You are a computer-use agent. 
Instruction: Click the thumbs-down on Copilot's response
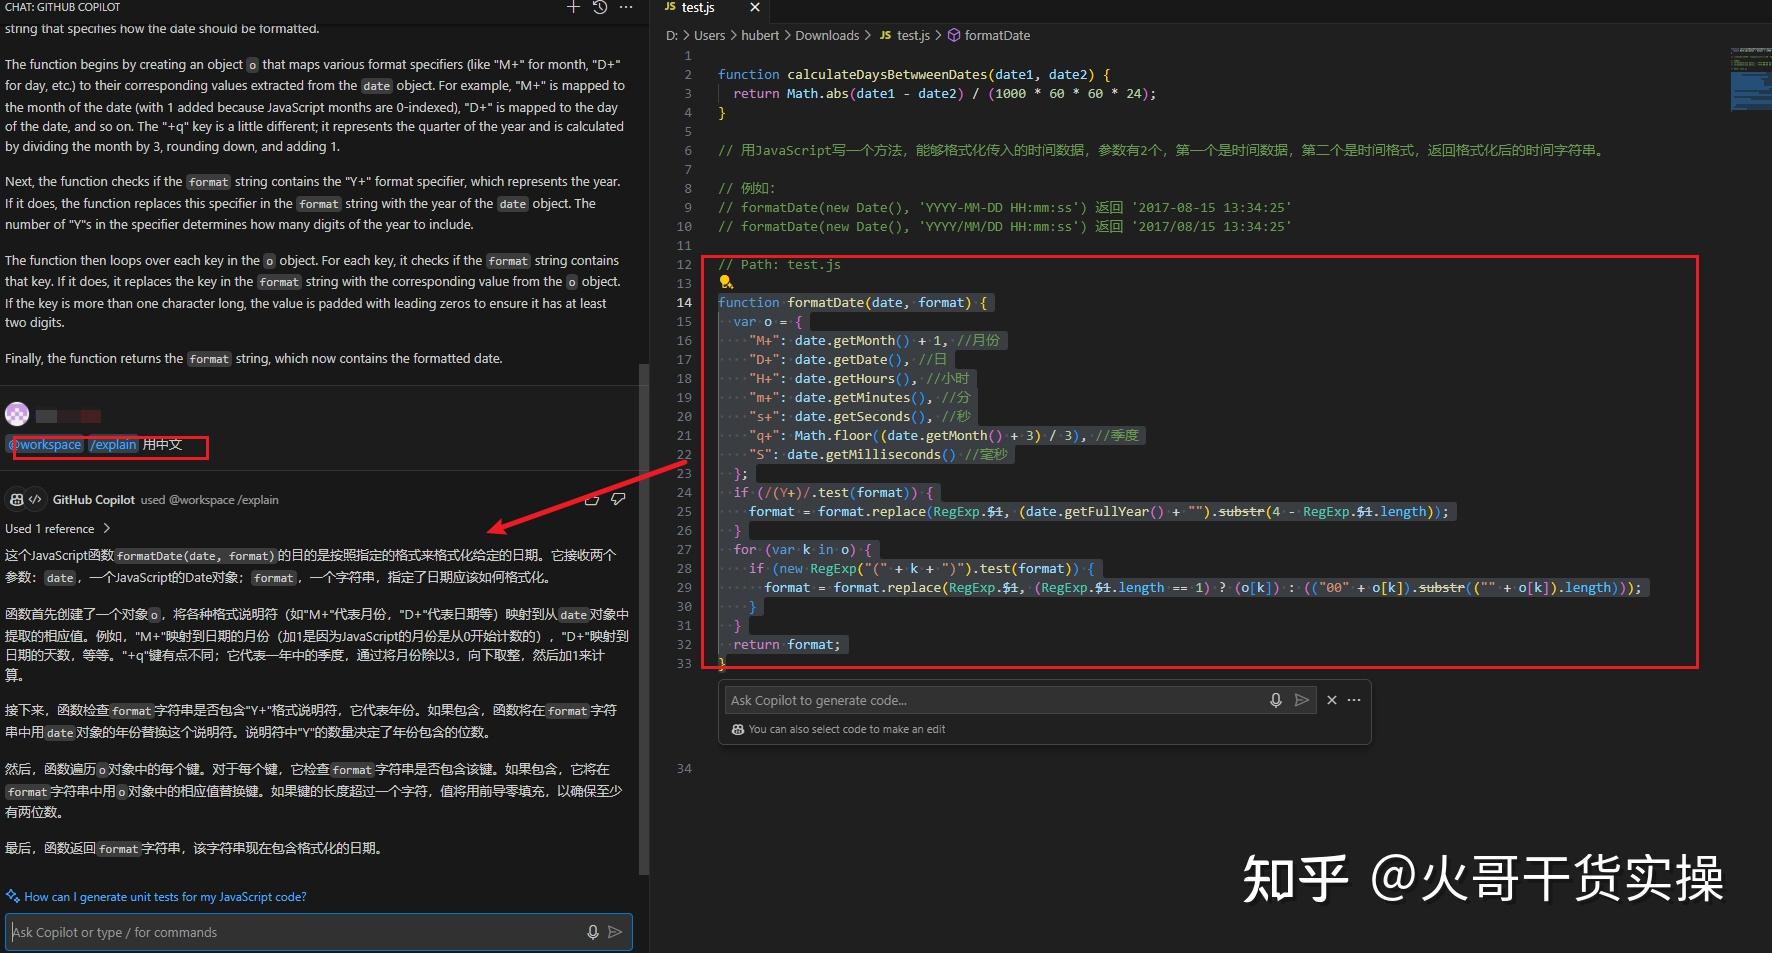619,499
